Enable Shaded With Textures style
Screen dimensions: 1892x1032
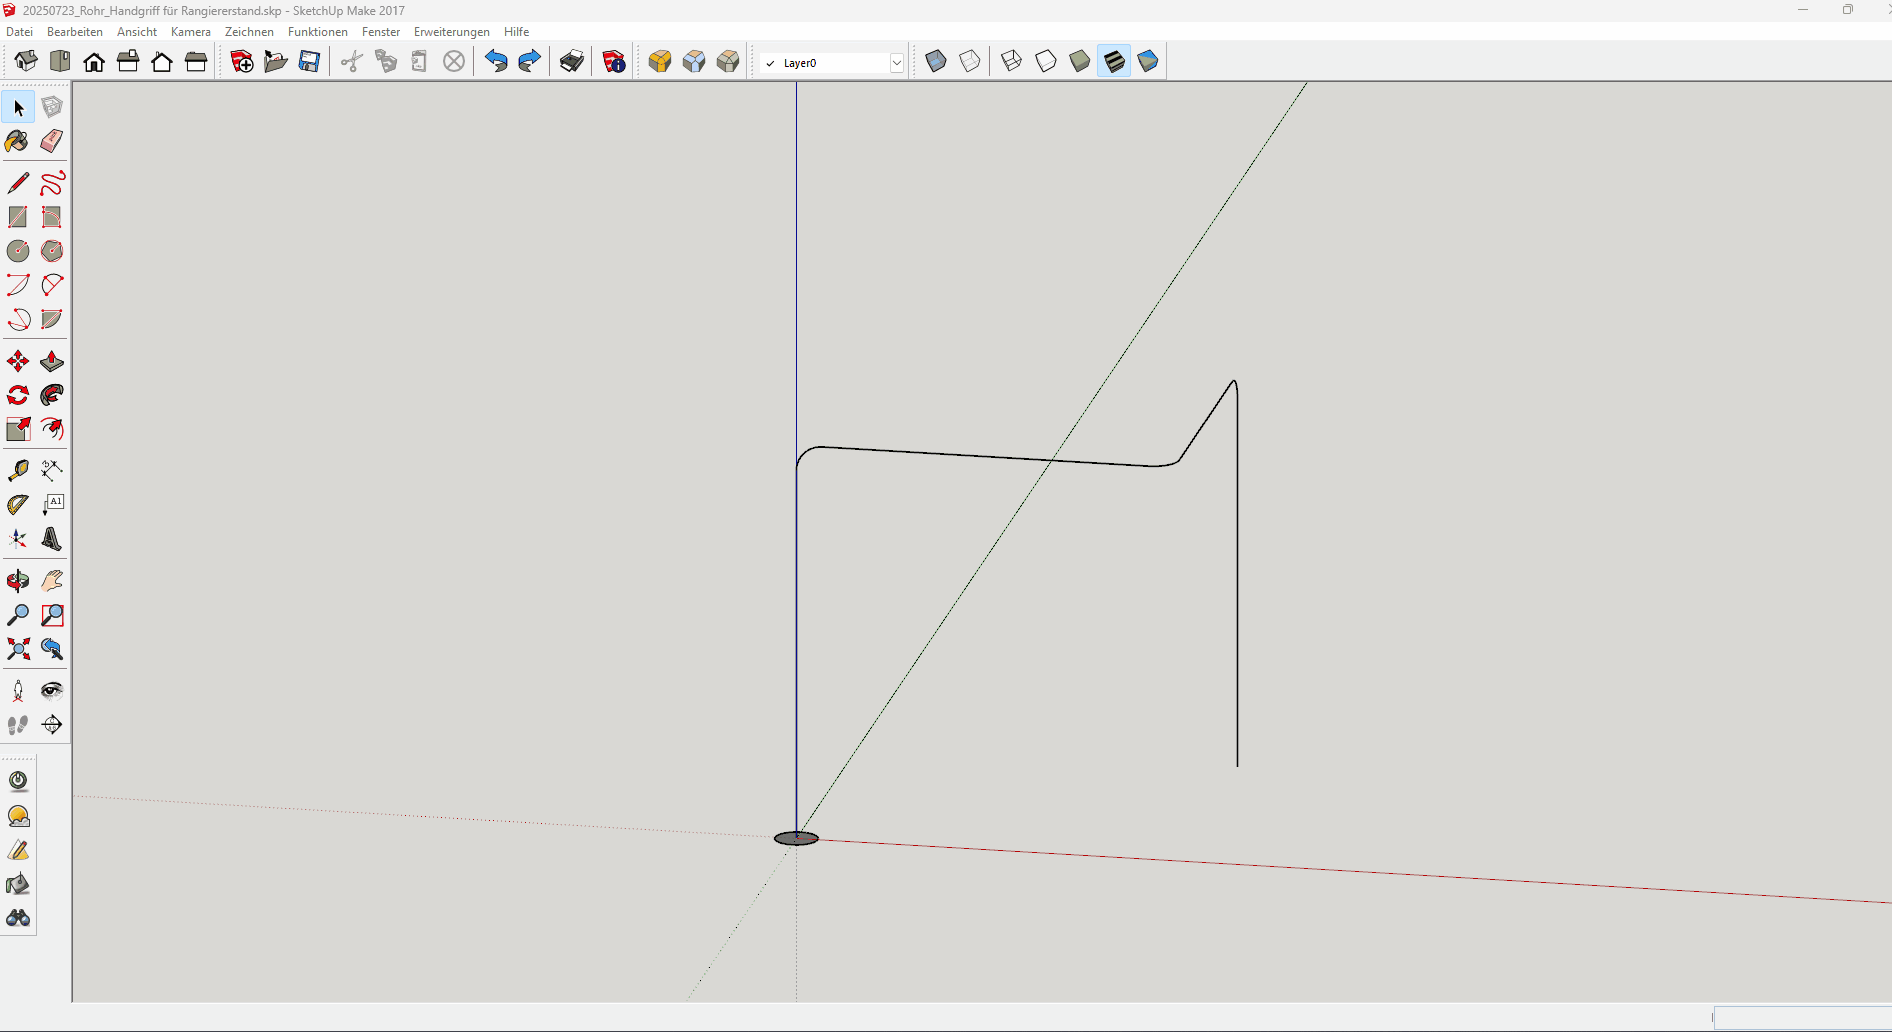tap(1114, 62)
